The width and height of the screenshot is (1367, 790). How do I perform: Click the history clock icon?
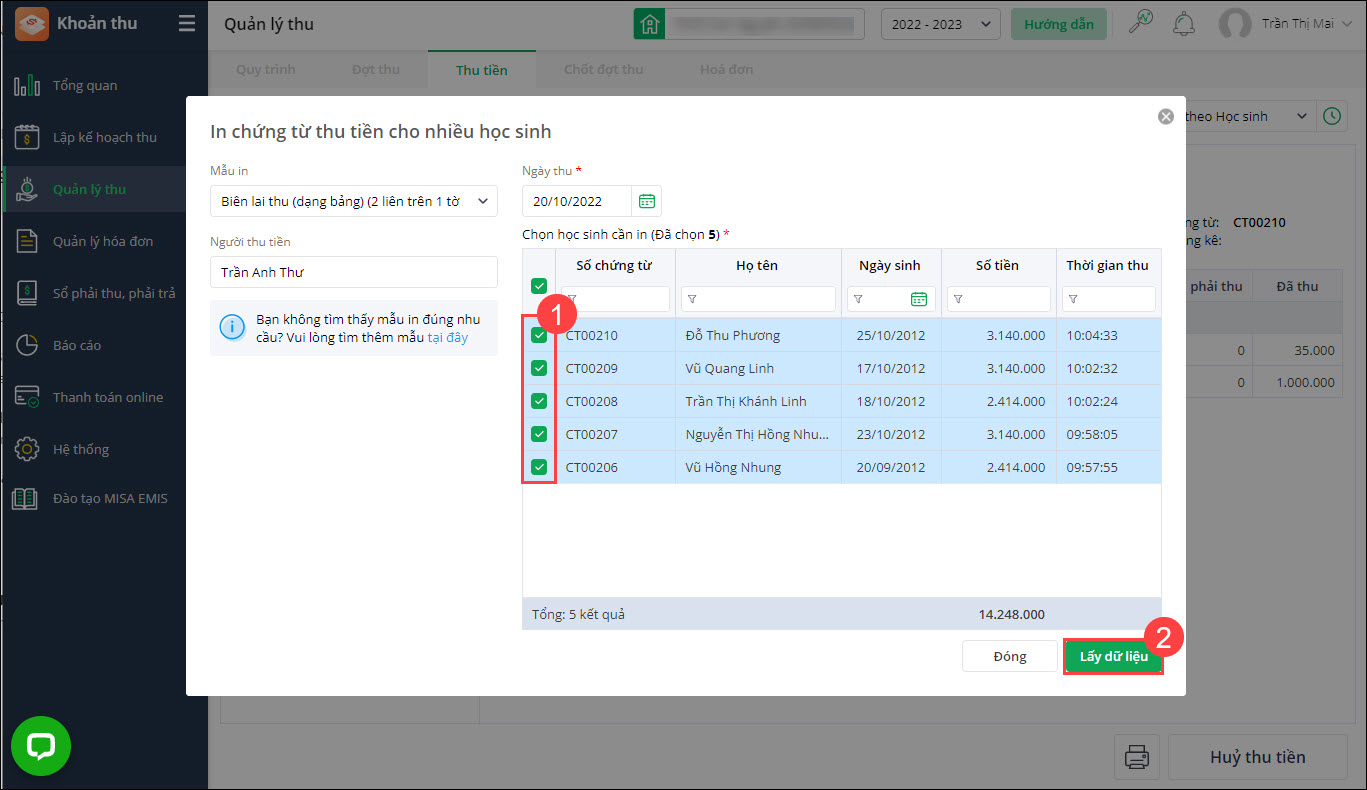(1332, 116)
